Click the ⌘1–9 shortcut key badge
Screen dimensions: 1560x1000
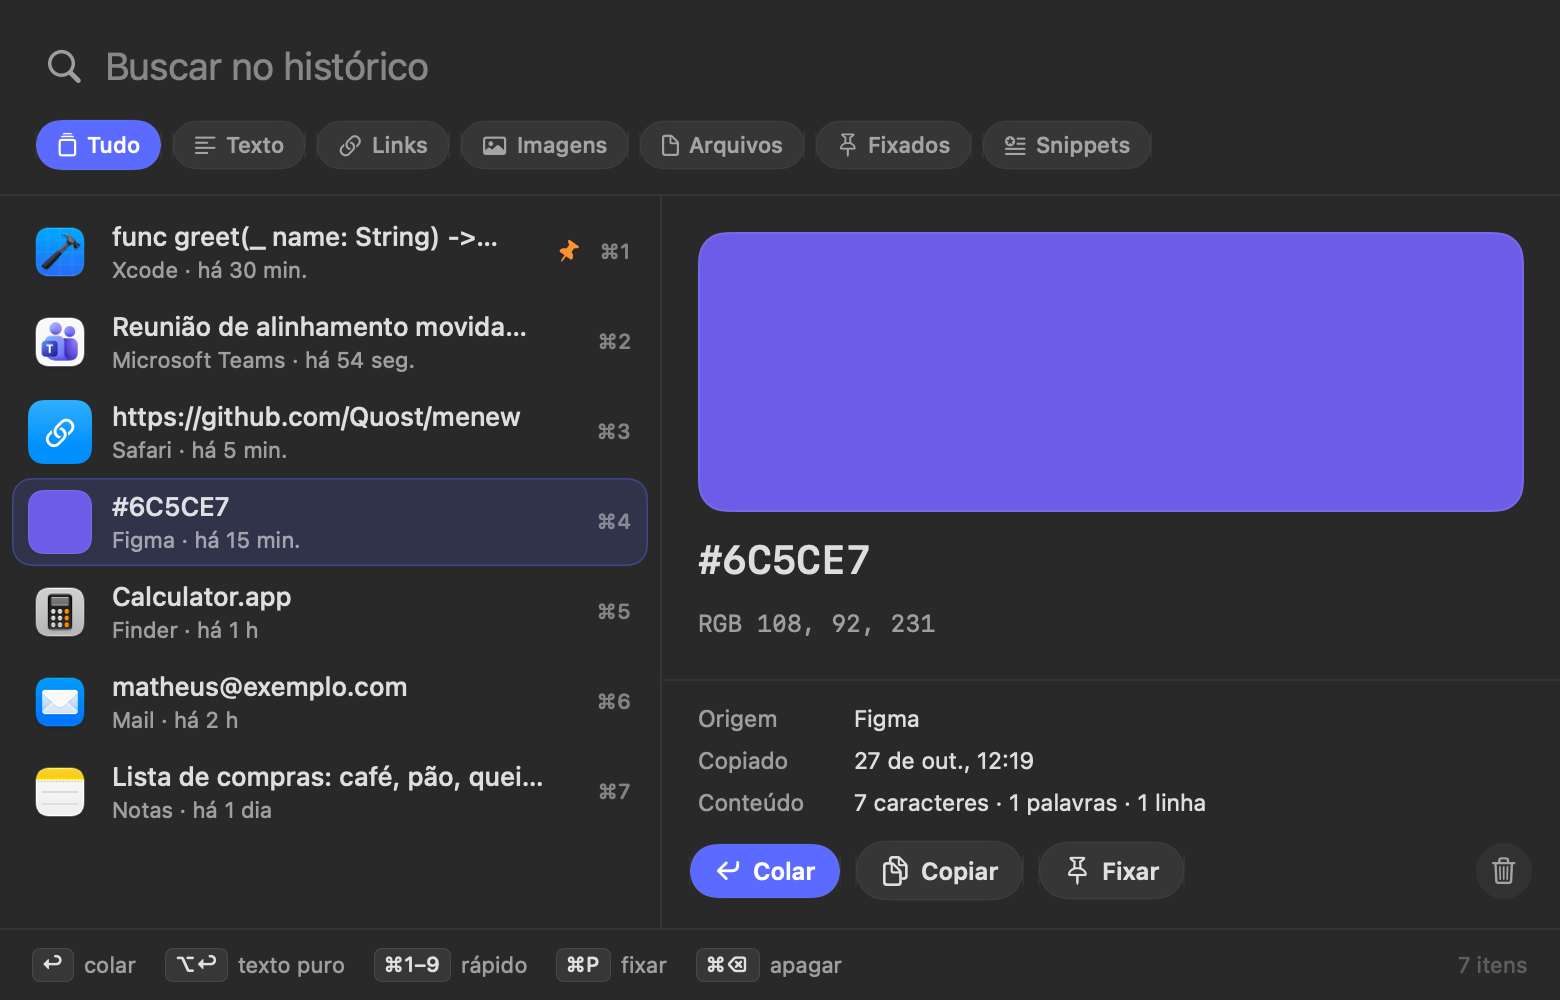[412, 965]
